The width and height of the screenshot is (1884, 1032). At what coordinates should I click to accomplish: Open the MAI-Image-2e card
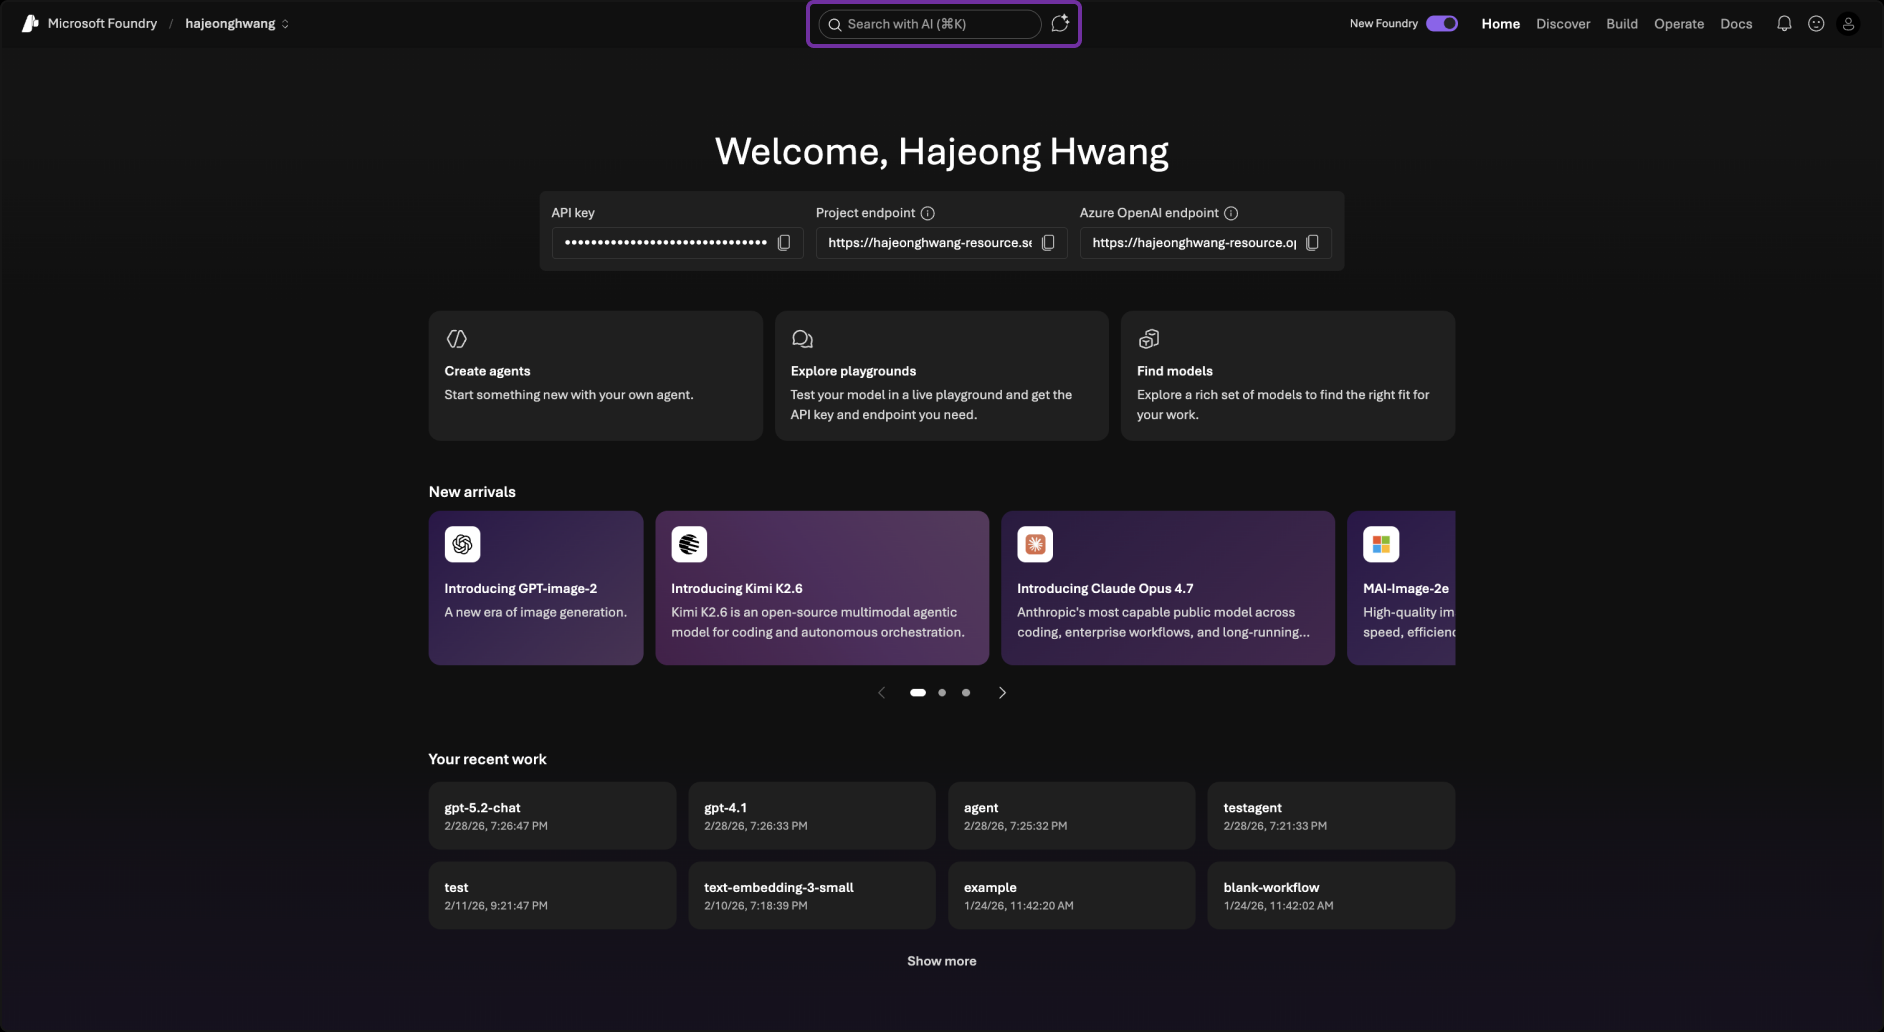coord(1401,588)
